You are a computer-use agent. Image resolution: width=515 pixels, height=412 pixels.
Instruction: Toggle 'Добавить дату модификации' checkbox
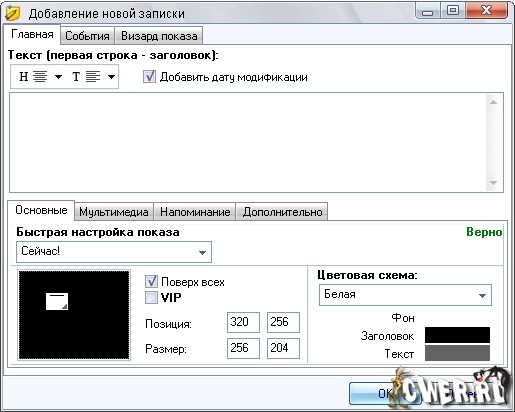pos(149,77)
